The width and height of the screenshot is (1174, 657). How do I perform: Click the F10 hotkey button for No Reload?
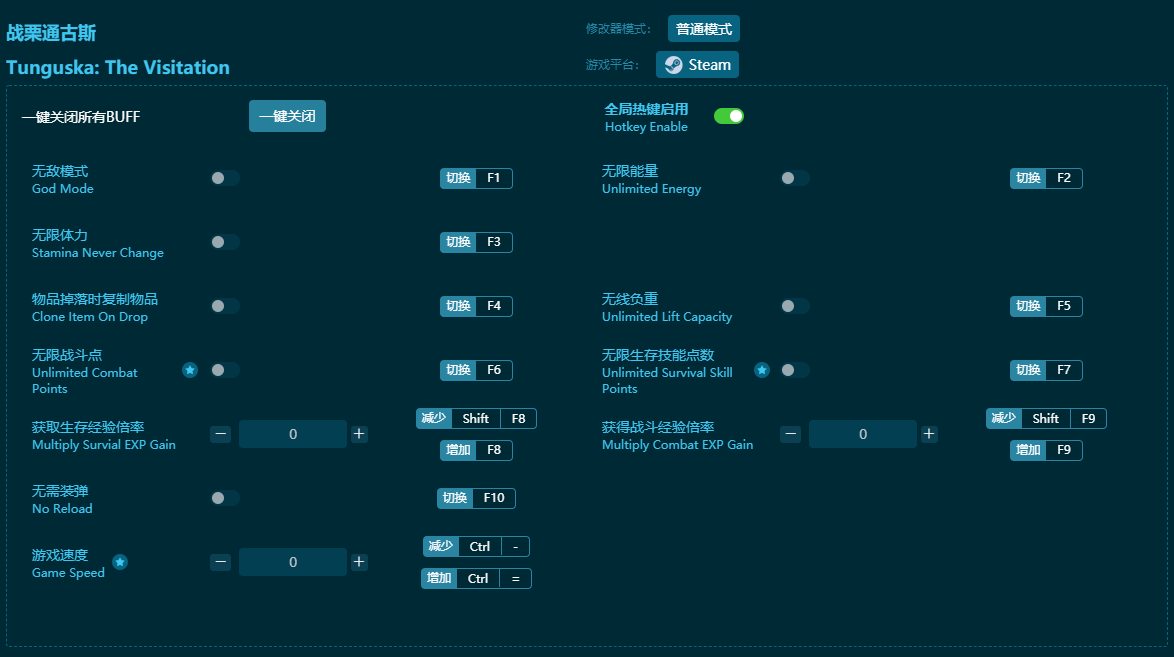pos(476,498)
